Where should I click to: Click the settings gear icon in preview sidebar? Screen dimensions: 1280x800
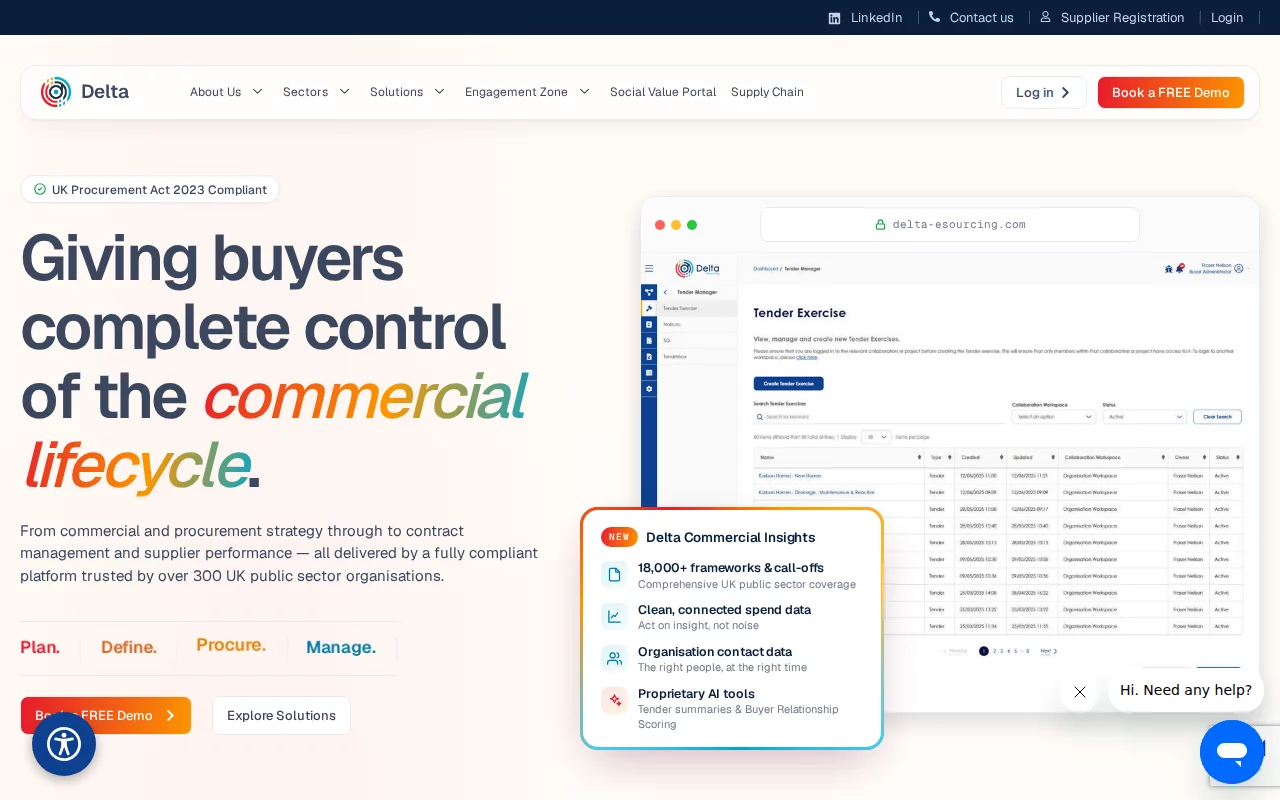pyautogui.click(x=649, y=388)
